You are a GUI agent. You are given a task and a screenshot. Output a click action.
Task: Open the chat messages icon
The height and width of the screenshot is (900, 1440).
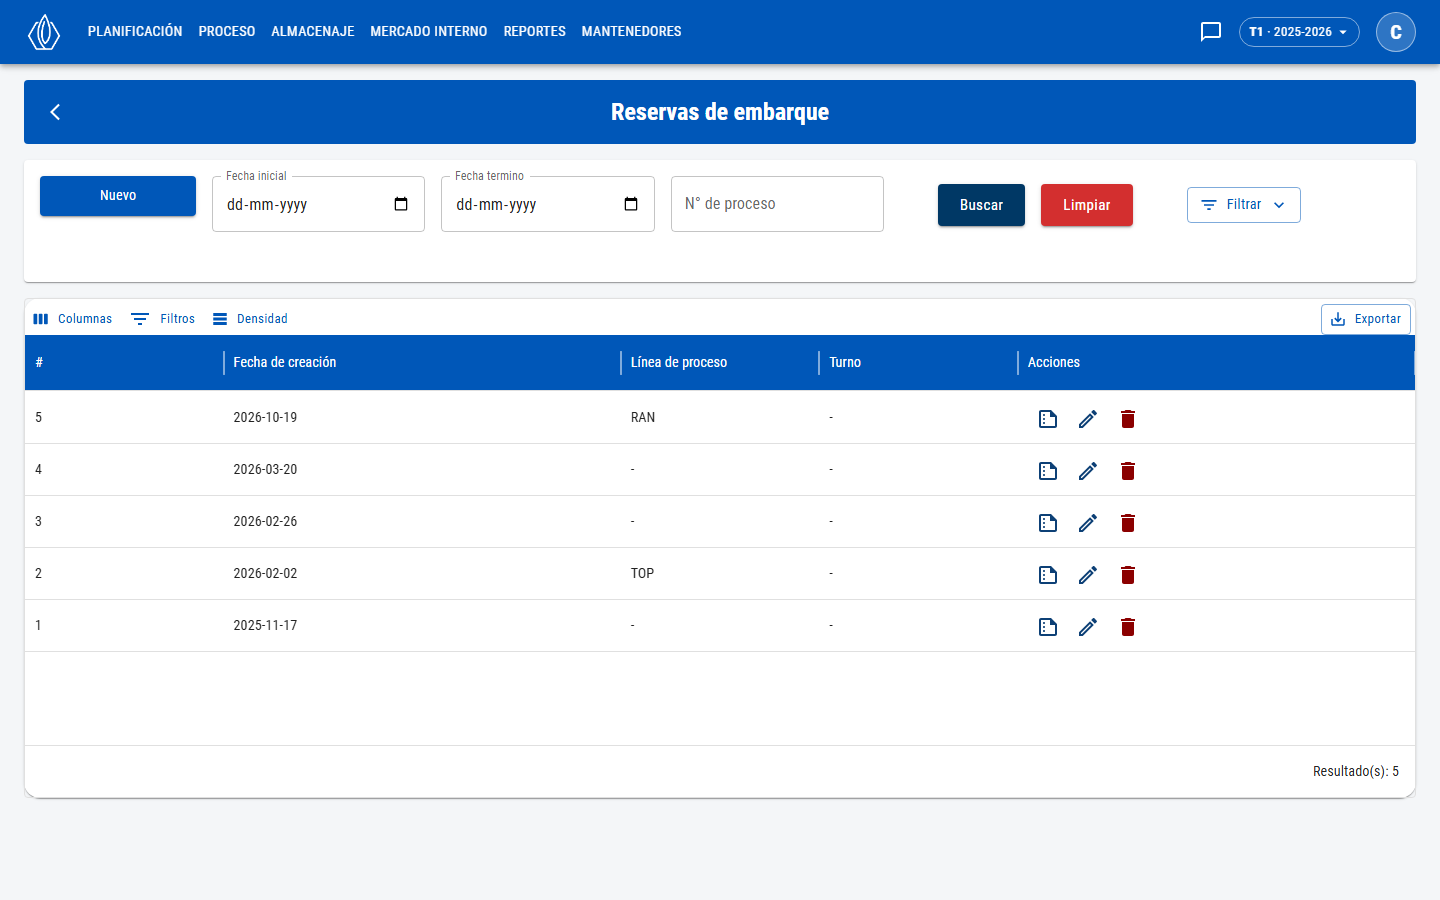click(x=1211, y=32)
